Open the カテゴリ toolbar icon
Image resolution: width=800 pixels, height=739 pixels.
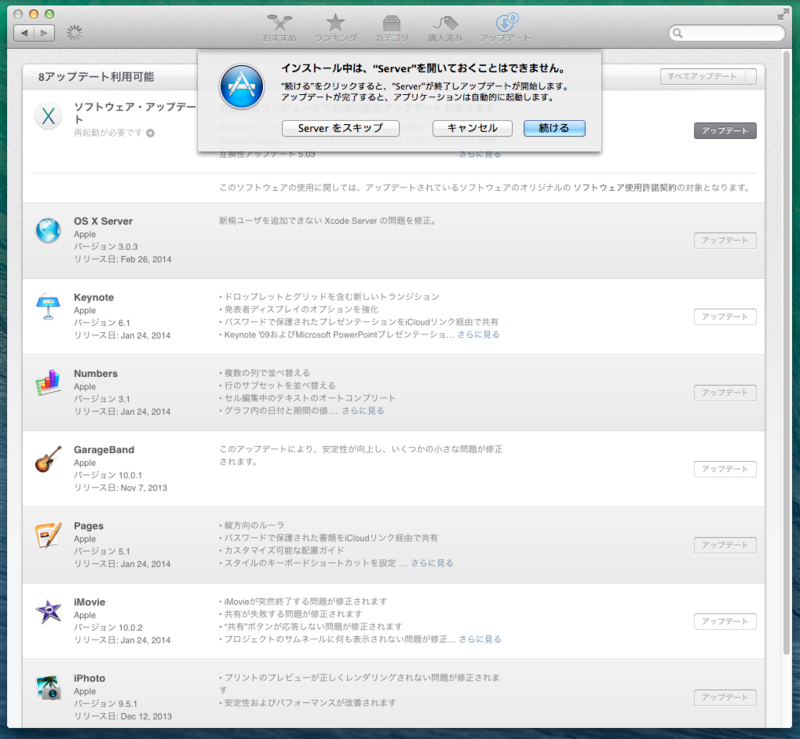click(391, 28)
